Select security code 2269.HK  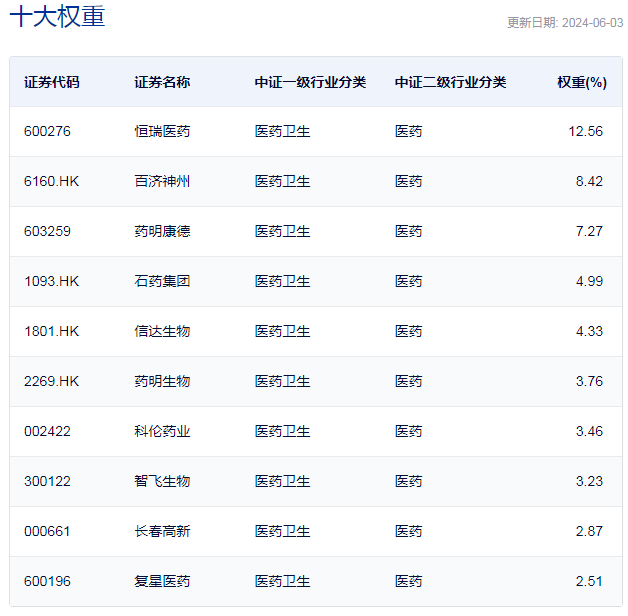pyautogui.click(x=52, y=382)
